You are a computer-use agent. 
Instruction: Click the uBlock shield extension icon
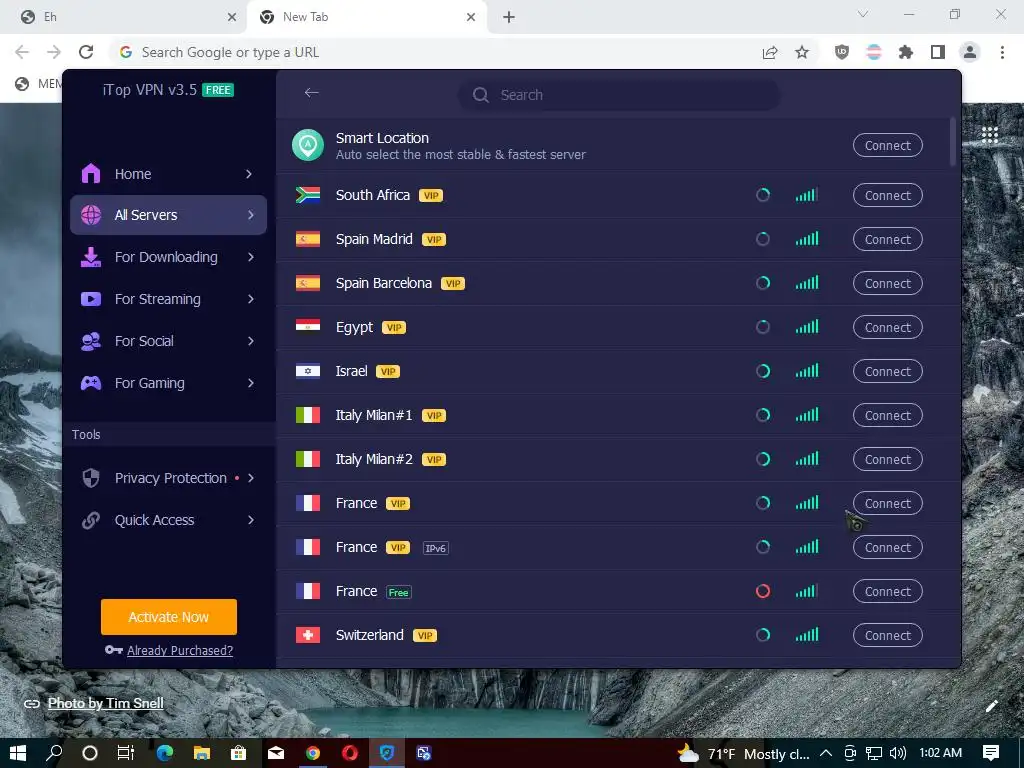(842, 52)
